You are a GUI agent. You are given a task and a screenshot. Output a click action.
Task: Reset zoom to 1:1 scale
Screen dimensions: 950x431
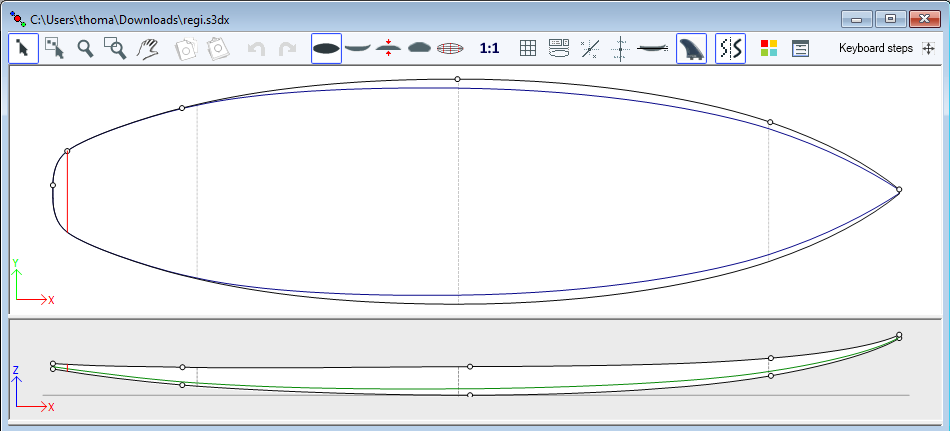tap(490, 48)
